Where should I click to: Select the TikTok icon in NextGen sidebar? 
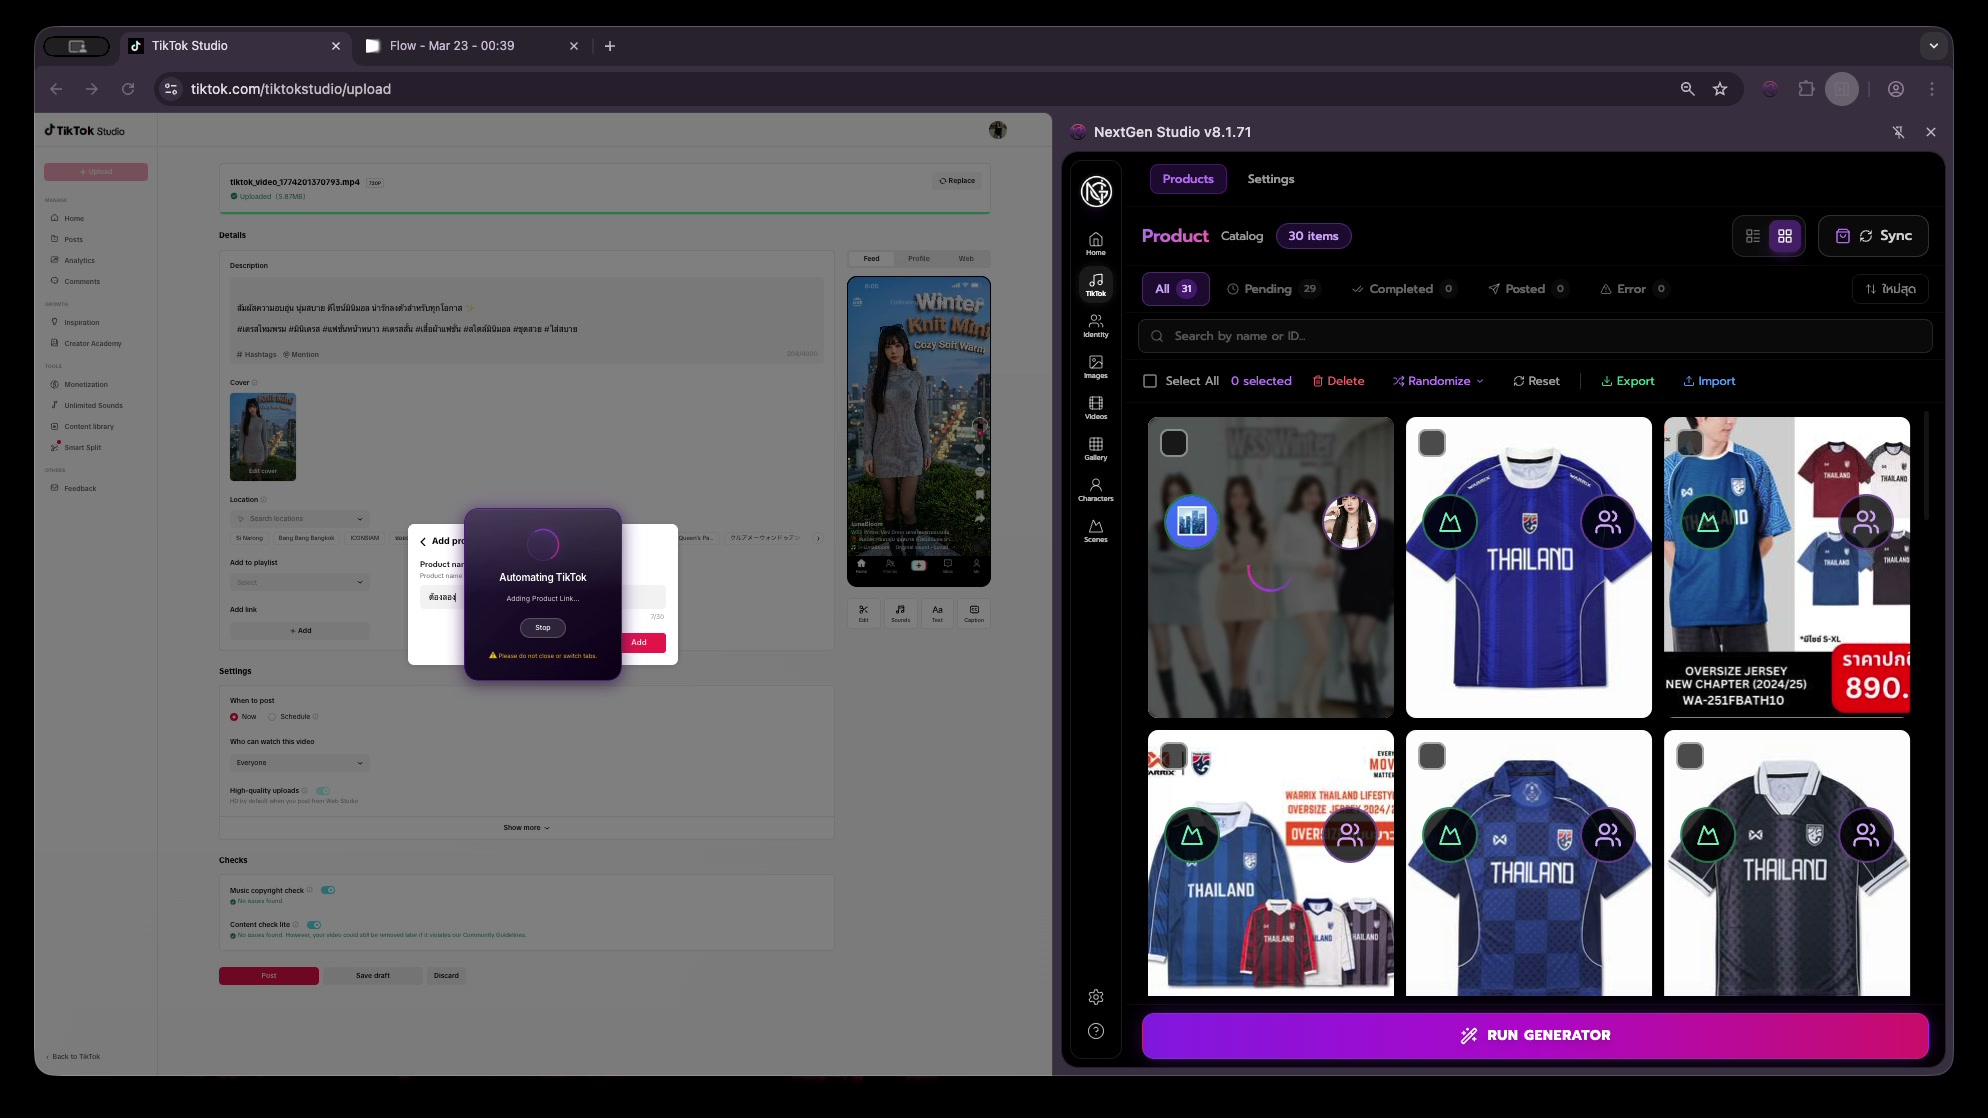(1096, 284)
